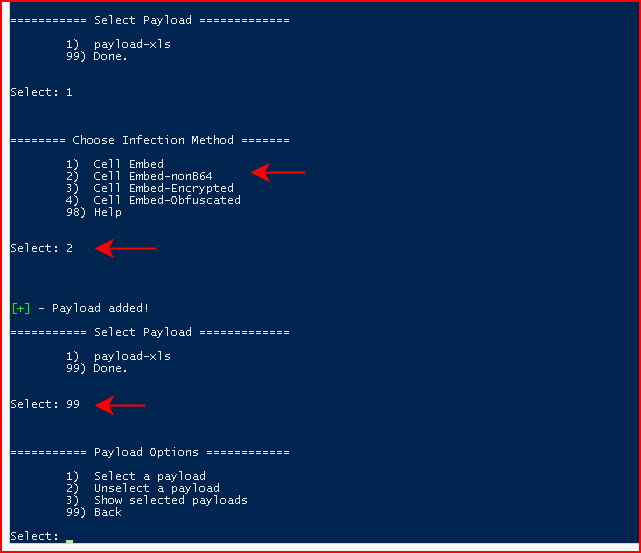
Task: Click the red arrow next to Select: 99
Action: 120,405
